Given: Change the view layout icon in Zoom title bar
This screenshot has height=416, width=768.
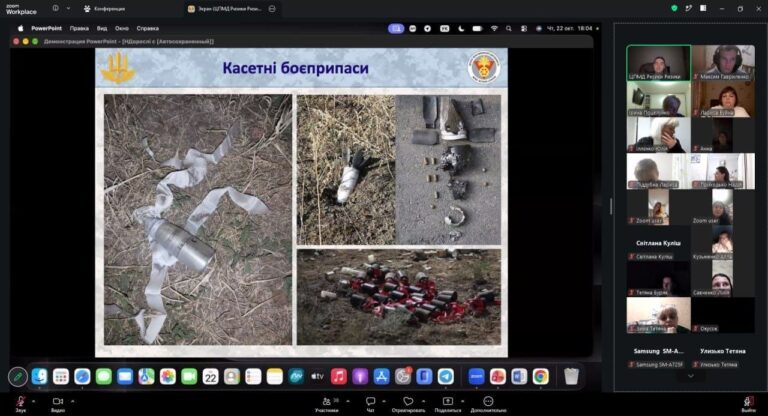Looking at the screenshot, I should point(703,8).
